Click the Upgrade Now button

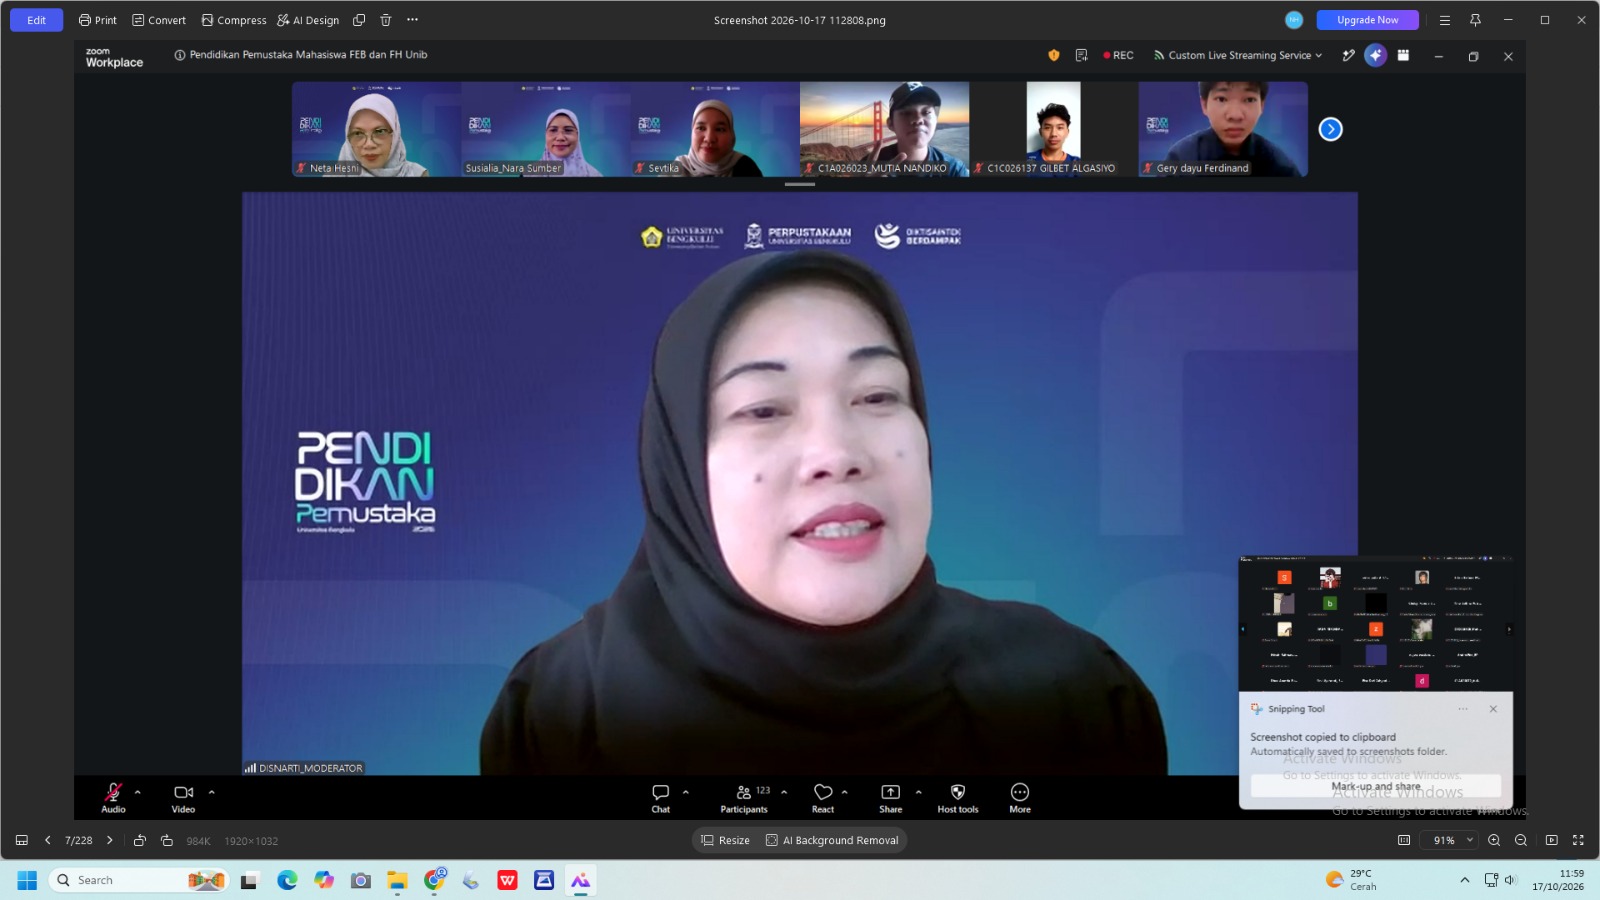(1367, 20)
